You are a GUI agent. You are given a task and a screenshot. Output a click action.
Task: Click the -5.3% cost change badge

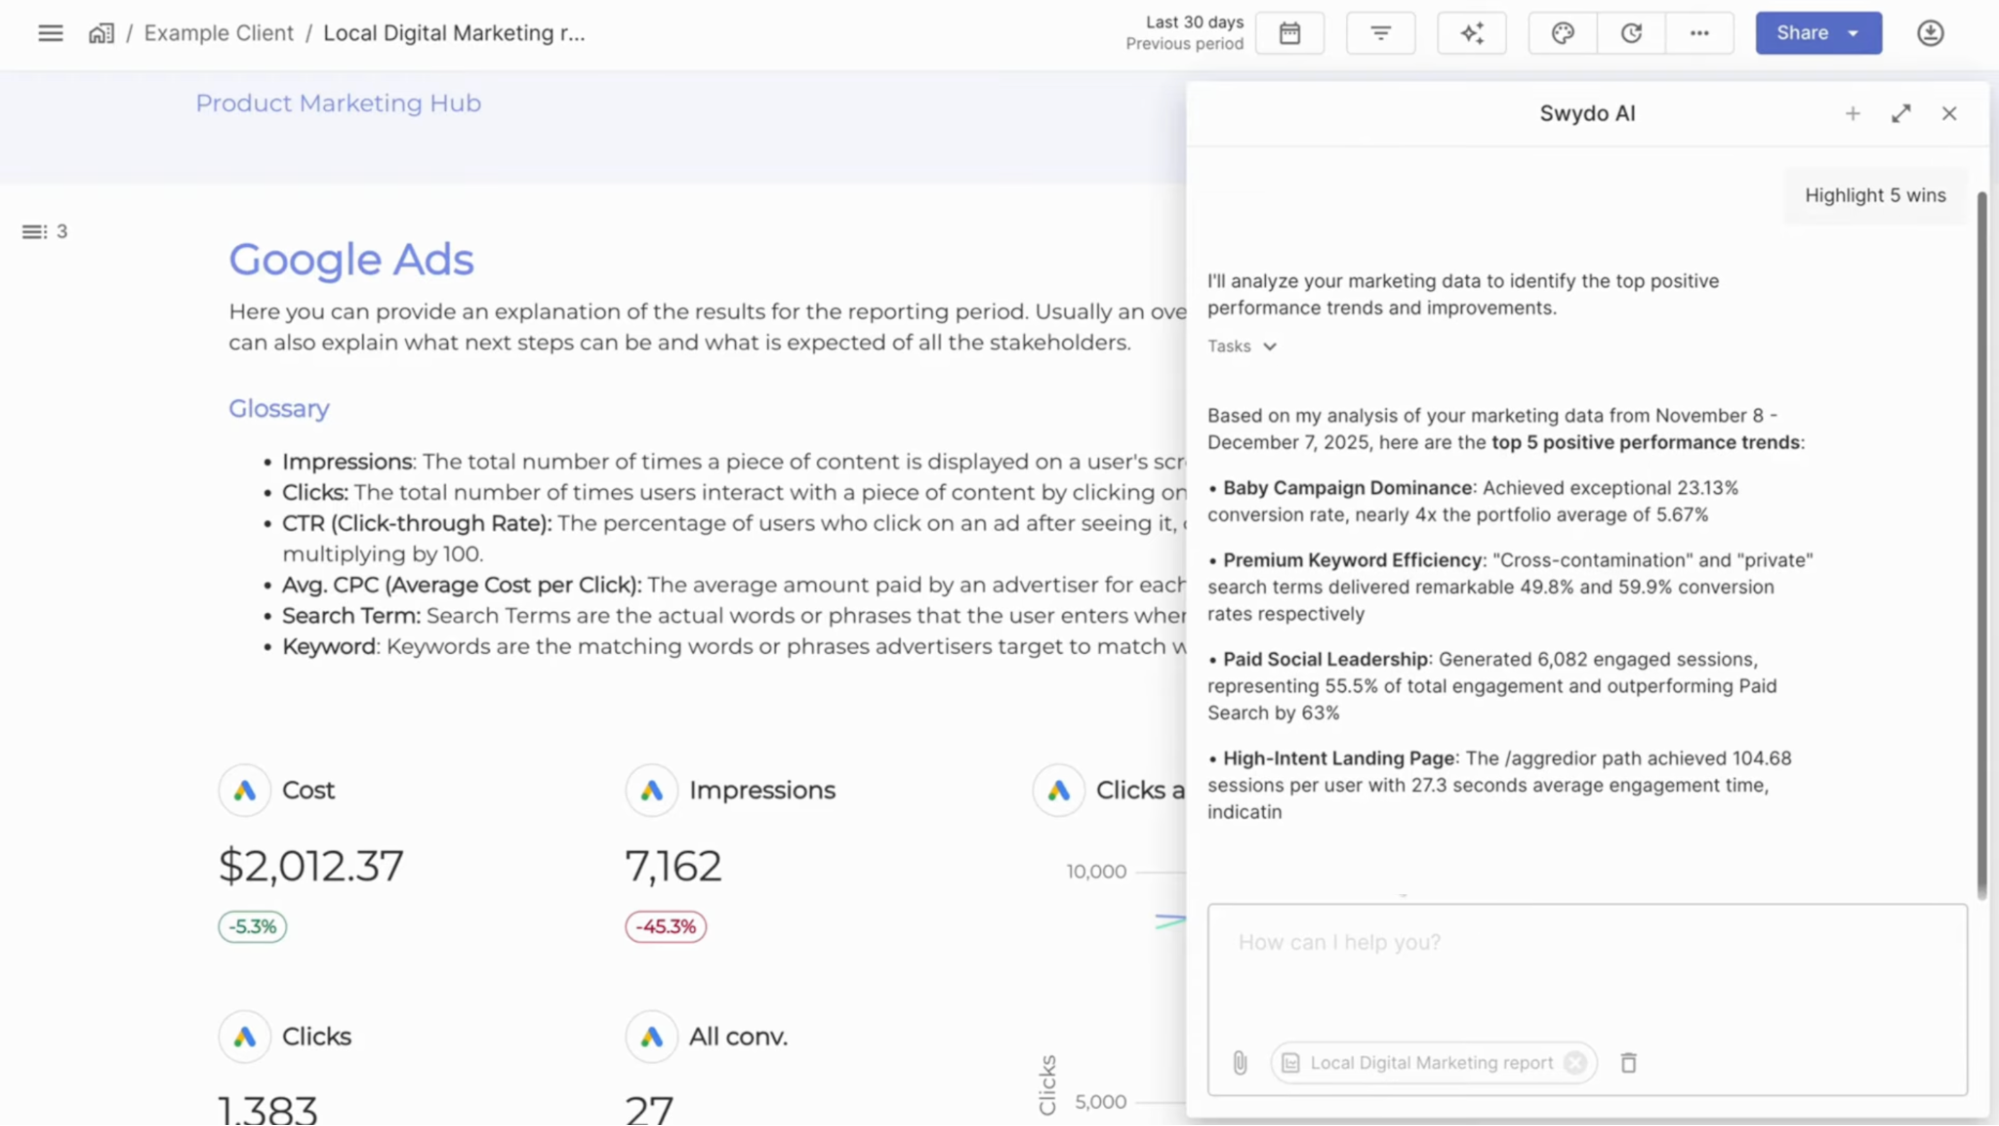pyautogui.click(x=253, y=927)
